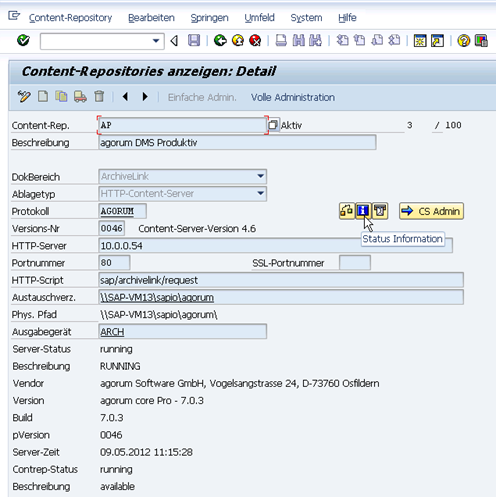Go to next entry arrow
Image resolution: width=496 pixels, height=497 pixels.
[x=145, y=97]
